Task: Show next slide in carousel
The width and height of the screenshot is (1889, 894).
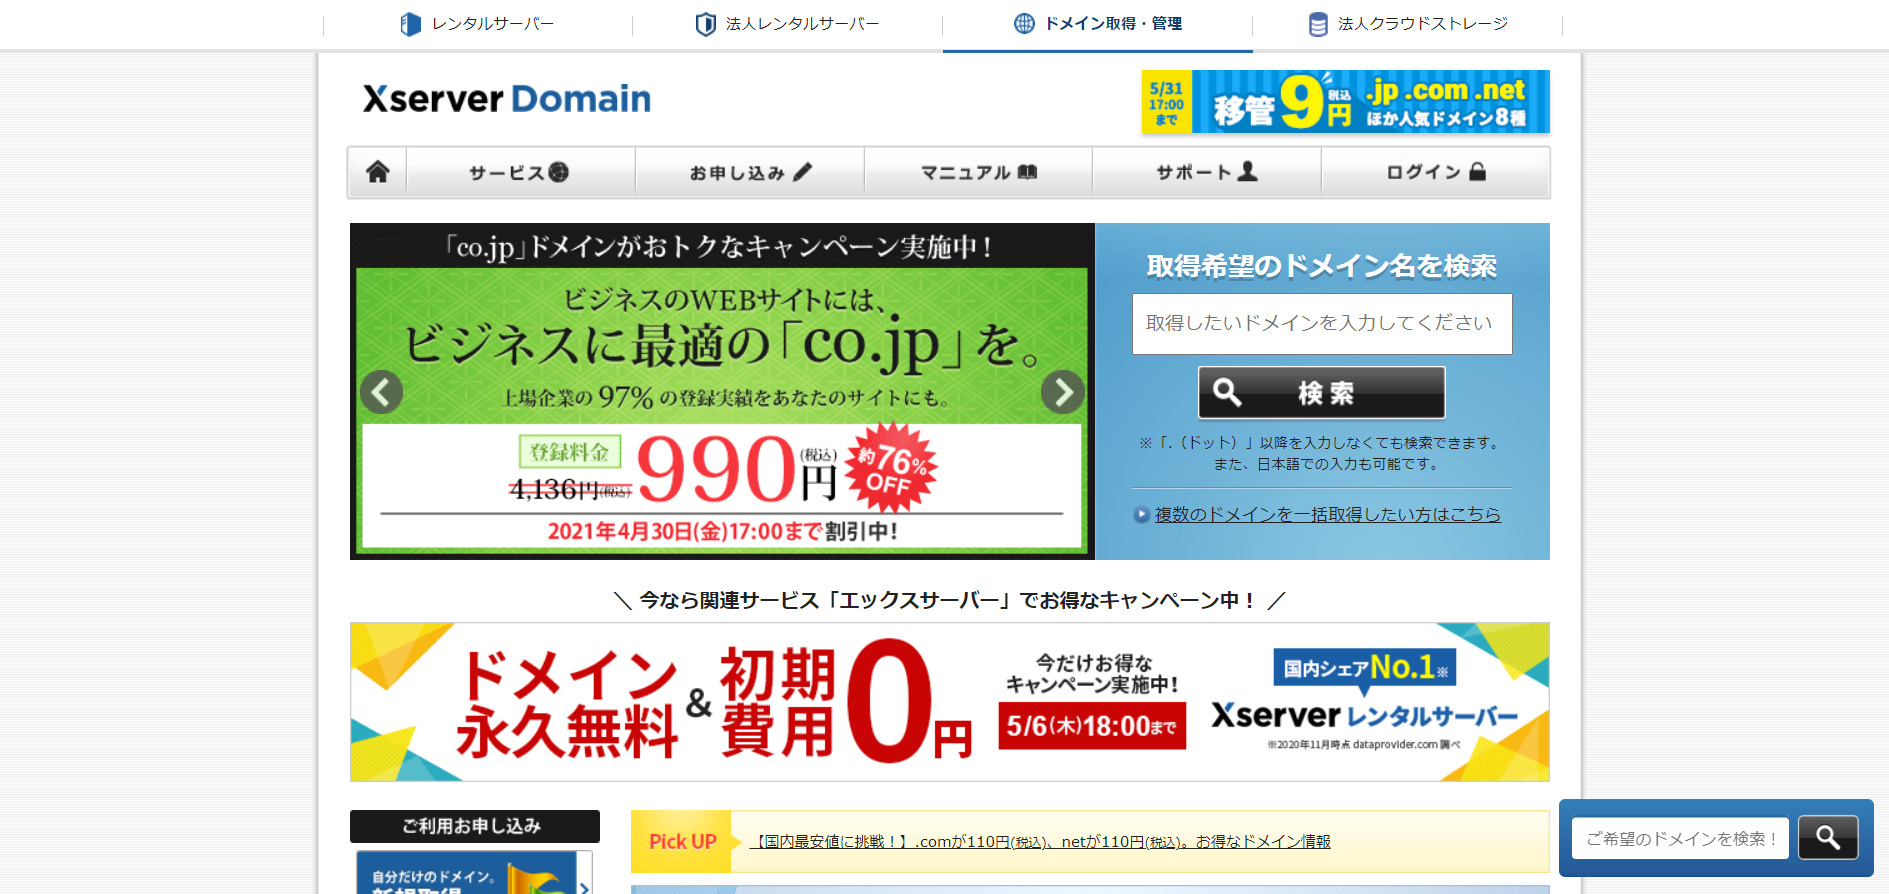Action: (1062, 392)
